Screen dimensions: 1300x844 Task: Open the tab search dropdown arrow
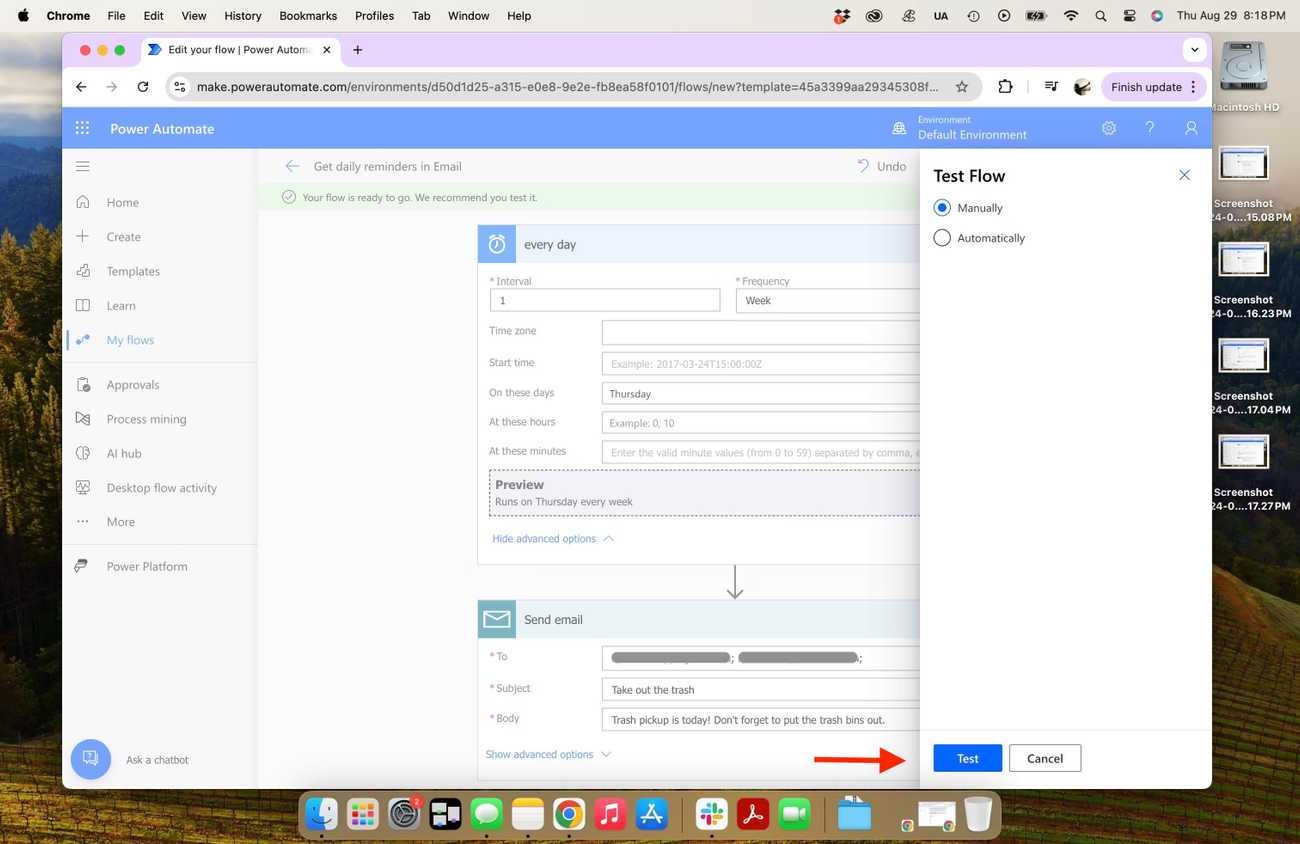(x=1194, y=50)
